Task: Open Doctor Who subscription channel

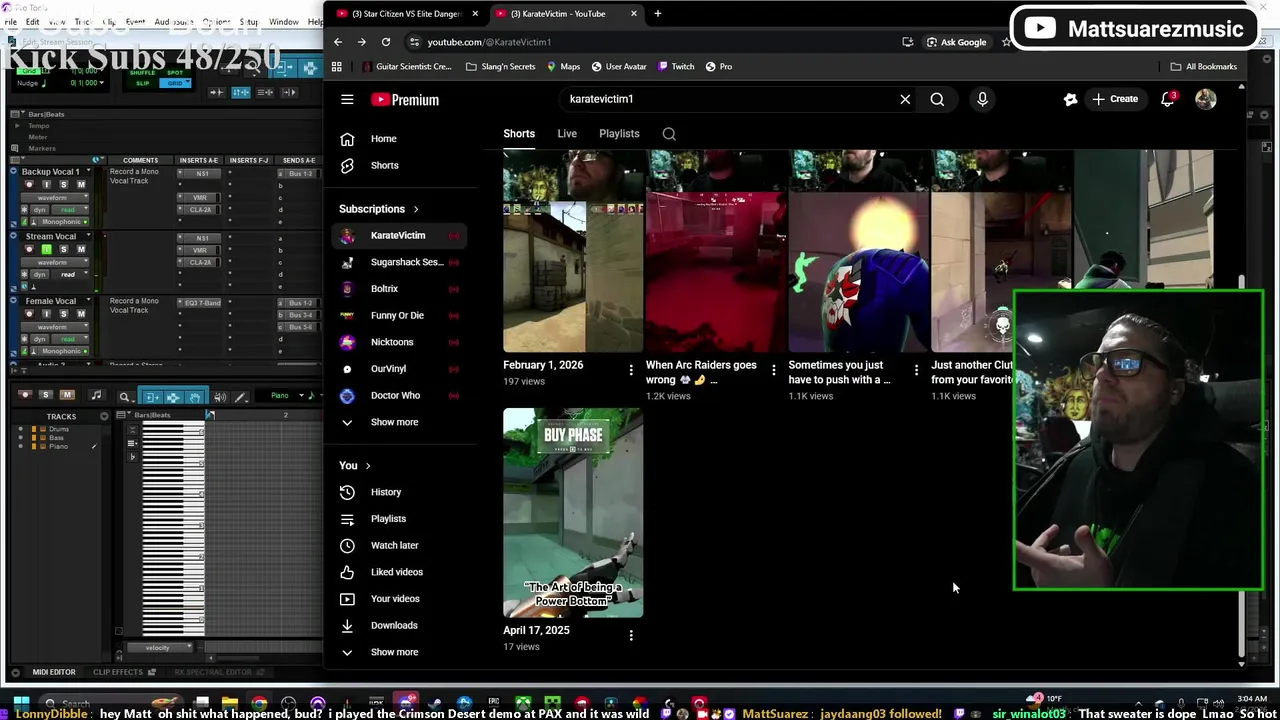Action: coord(399,396)
